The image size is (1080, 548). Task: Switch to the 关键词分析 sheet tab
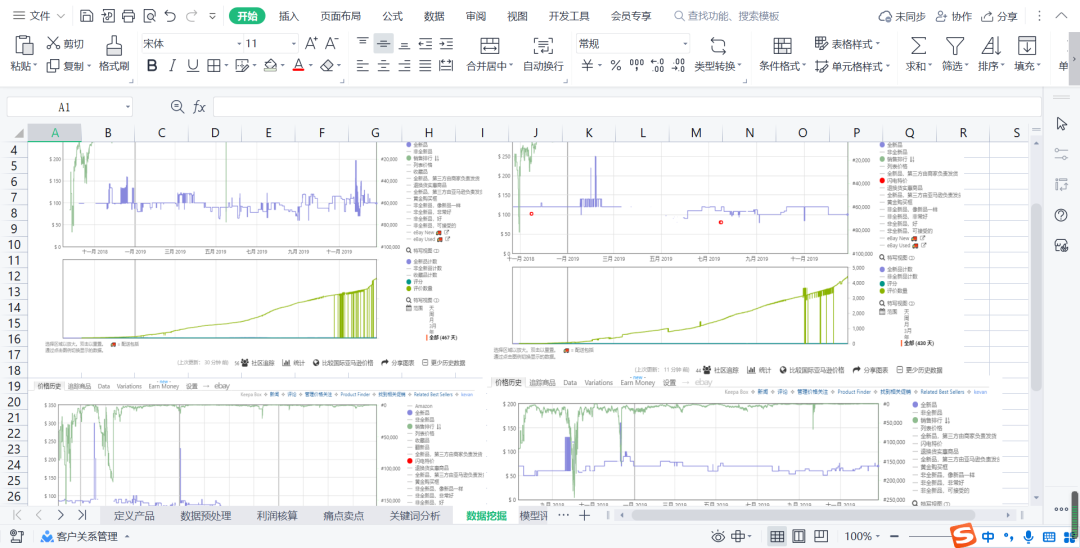tap(415, 516)
